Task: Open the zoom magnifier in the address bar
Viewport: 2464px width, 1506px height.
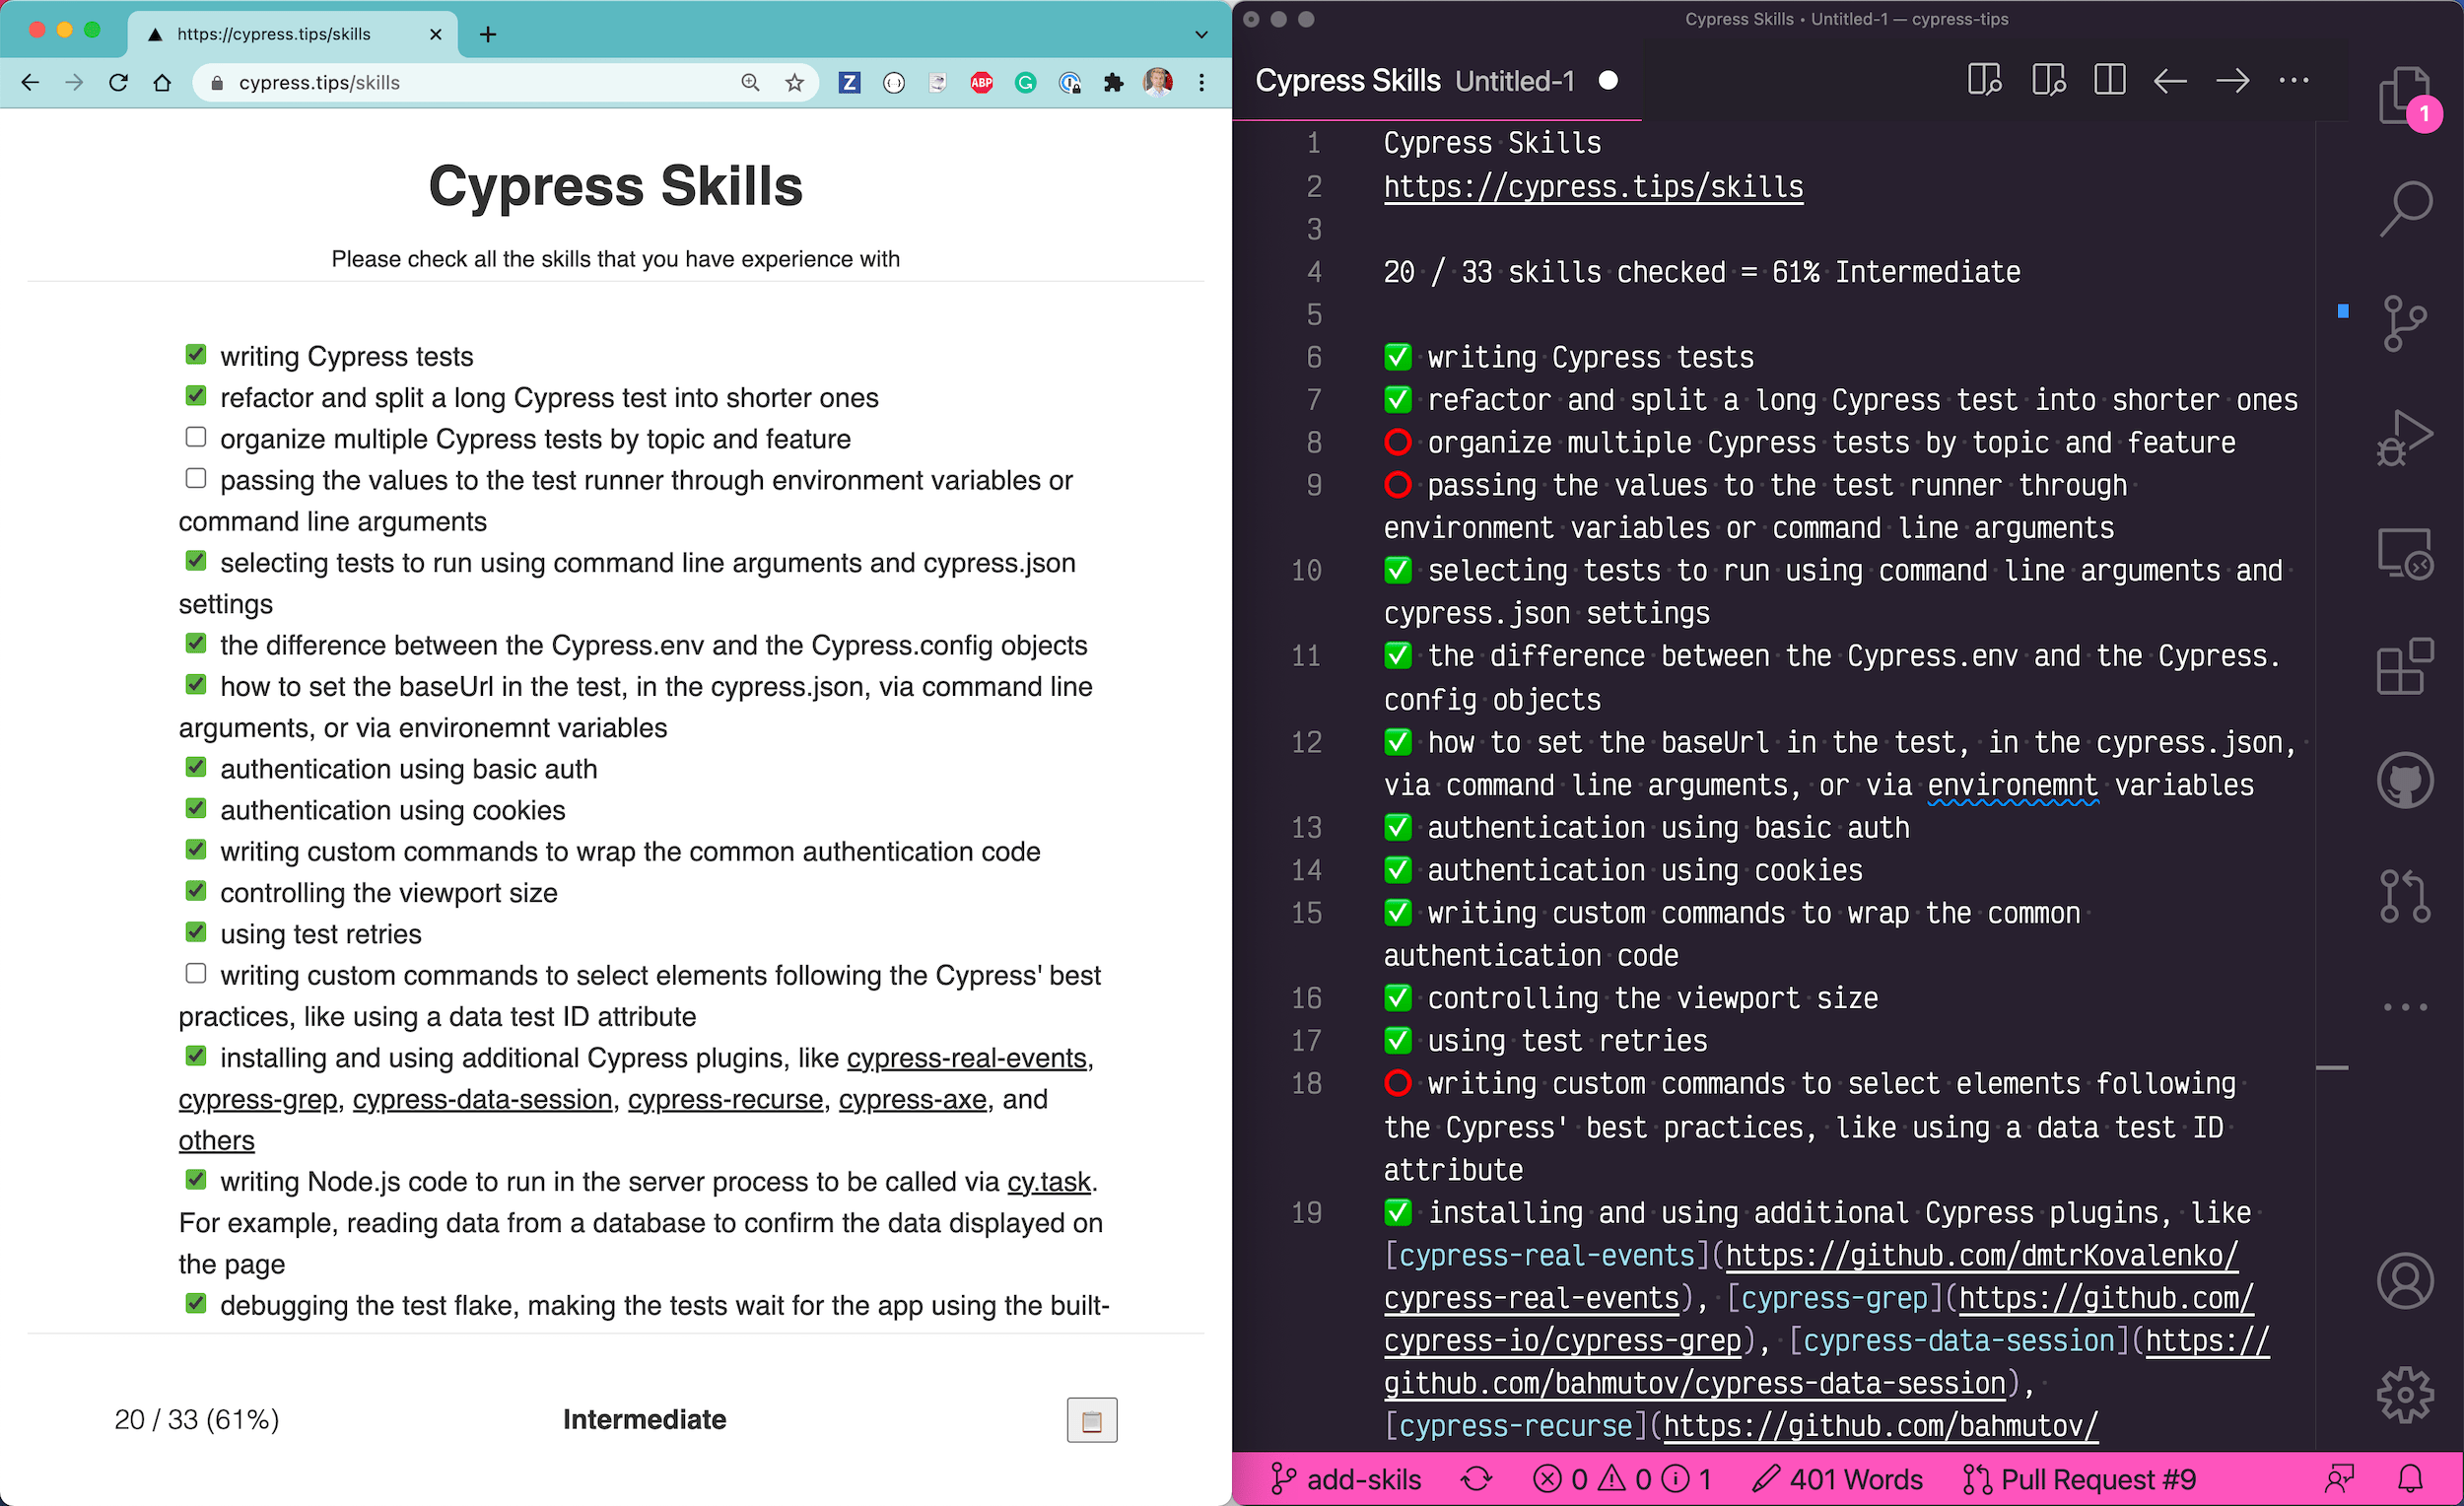Action: coord(750,83)
